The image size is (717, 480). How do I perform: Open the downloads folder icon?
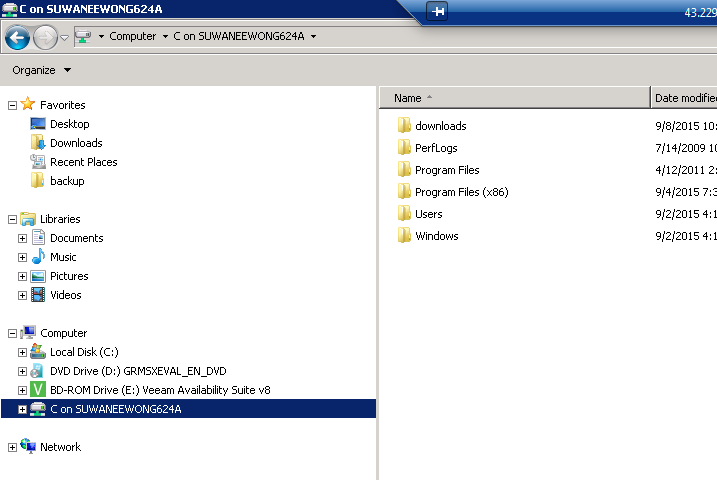click(x=404, y=126)
